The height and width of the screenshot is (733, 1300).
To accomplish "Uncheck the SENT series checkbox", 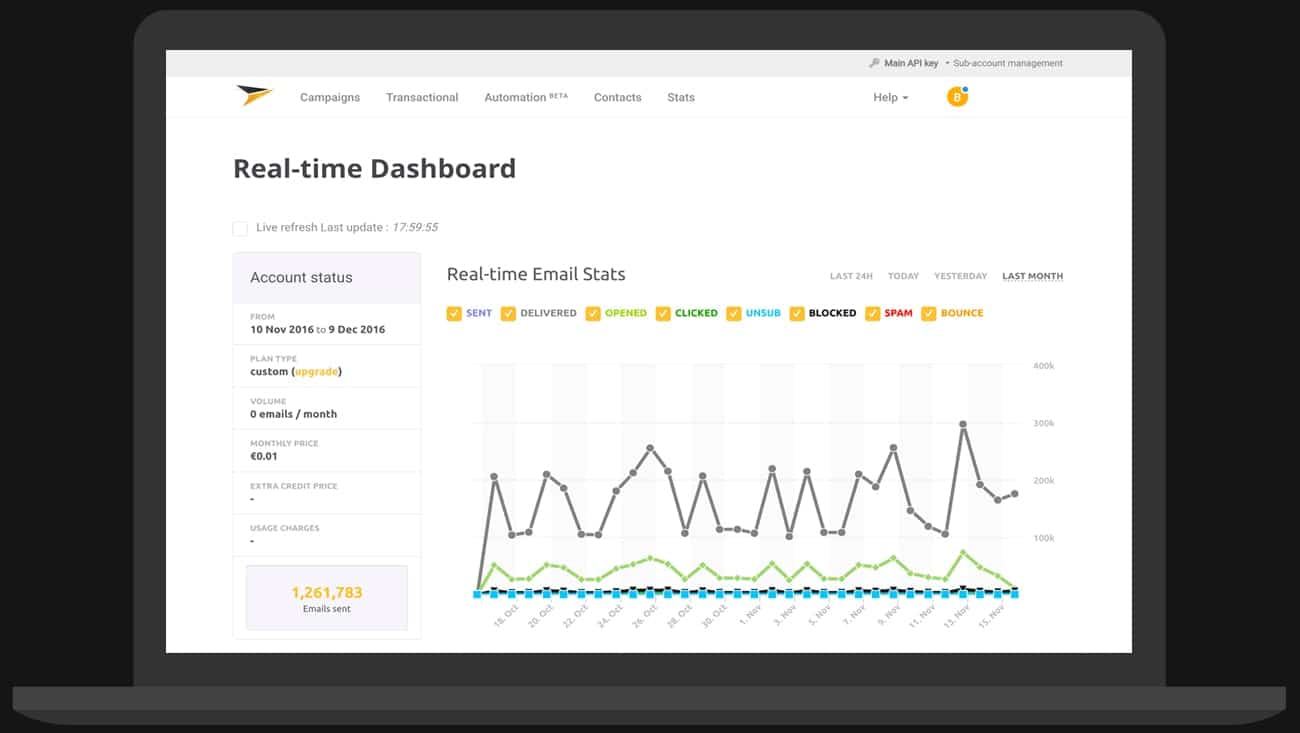I will (x=454, y=313).
